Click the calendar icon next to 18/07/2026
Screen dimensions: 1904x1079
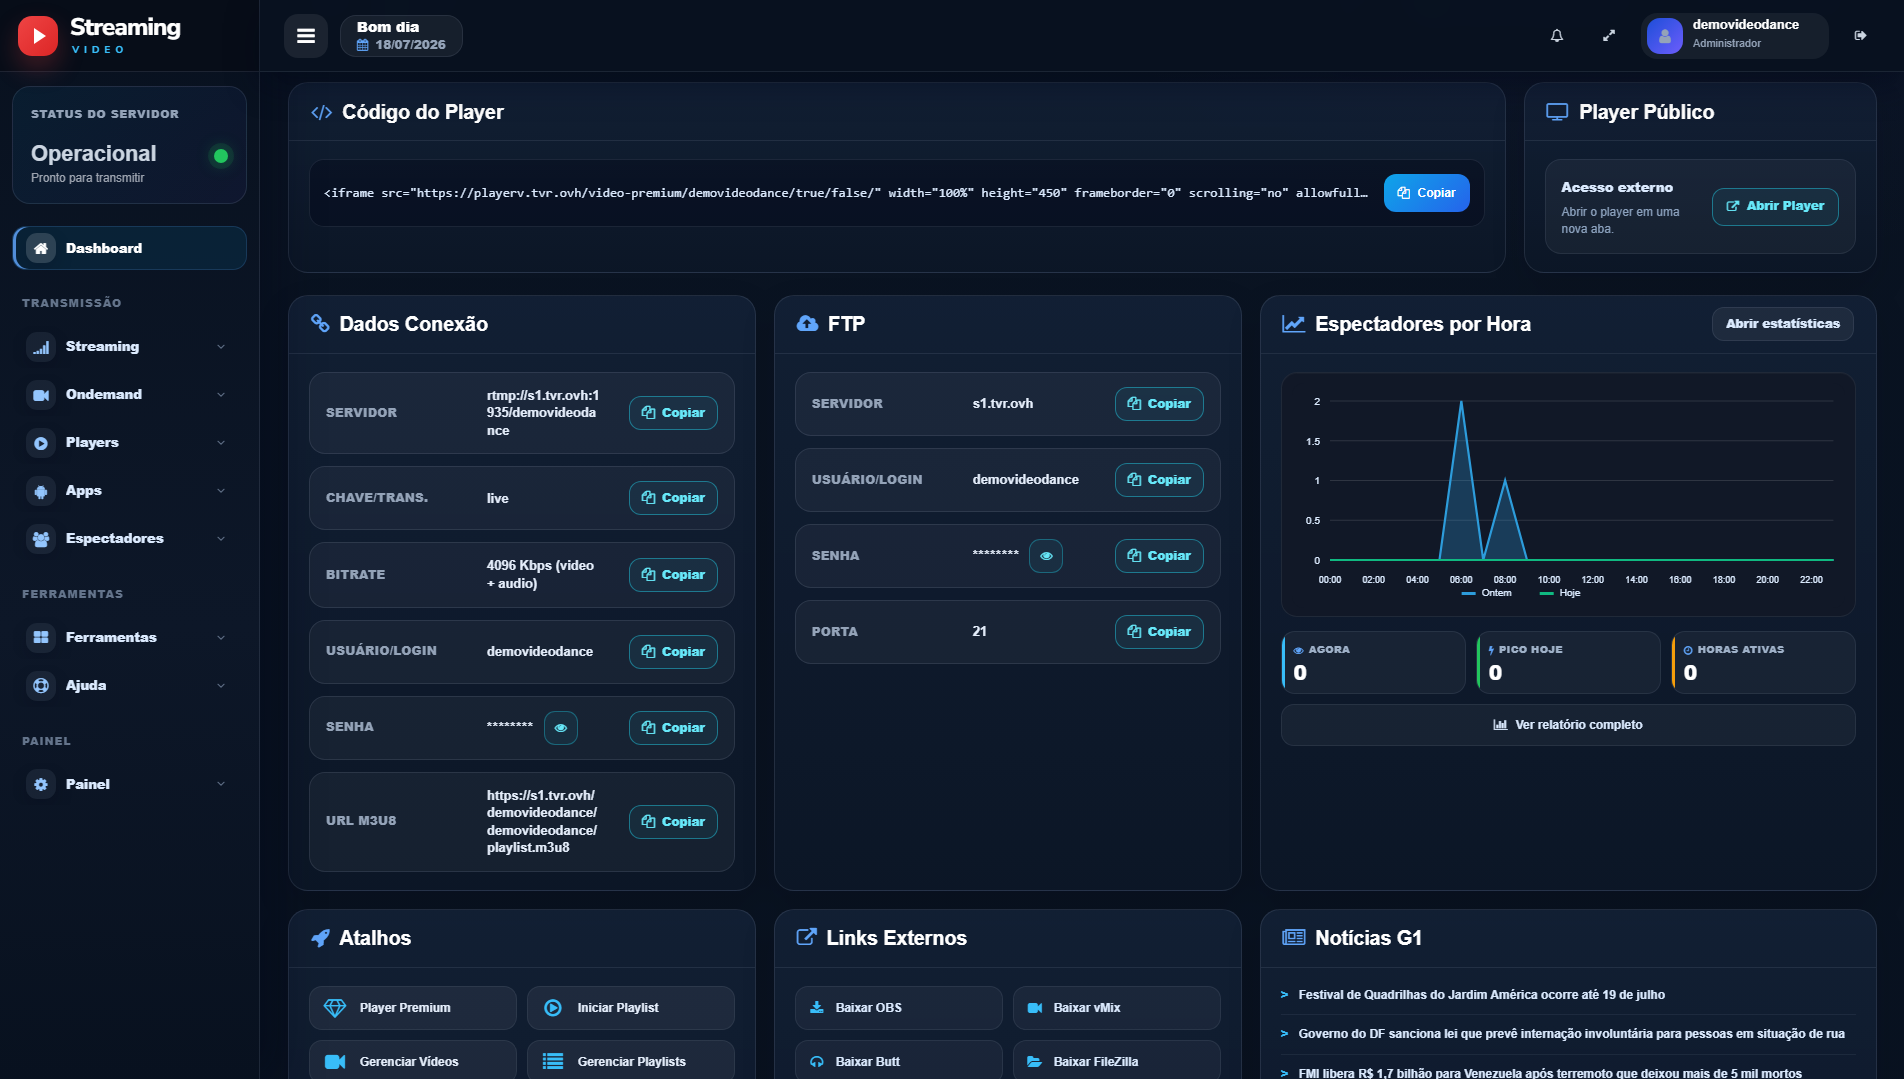(363, 45)
